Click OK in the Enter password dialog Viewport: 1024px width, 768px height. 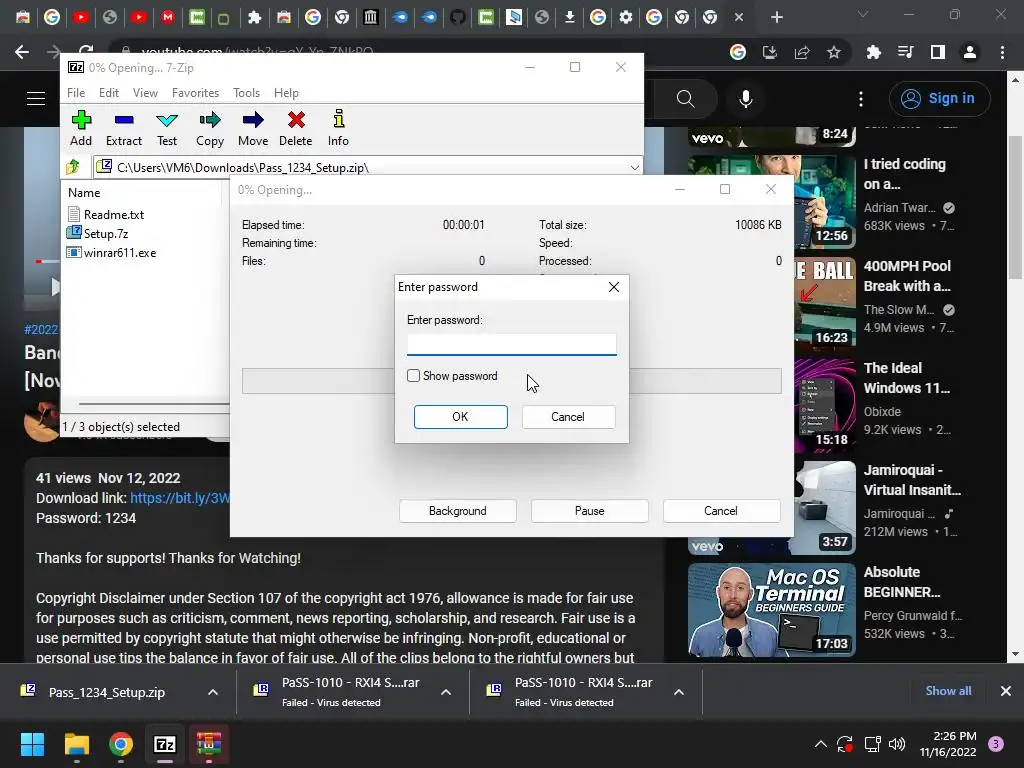(460, 417)
